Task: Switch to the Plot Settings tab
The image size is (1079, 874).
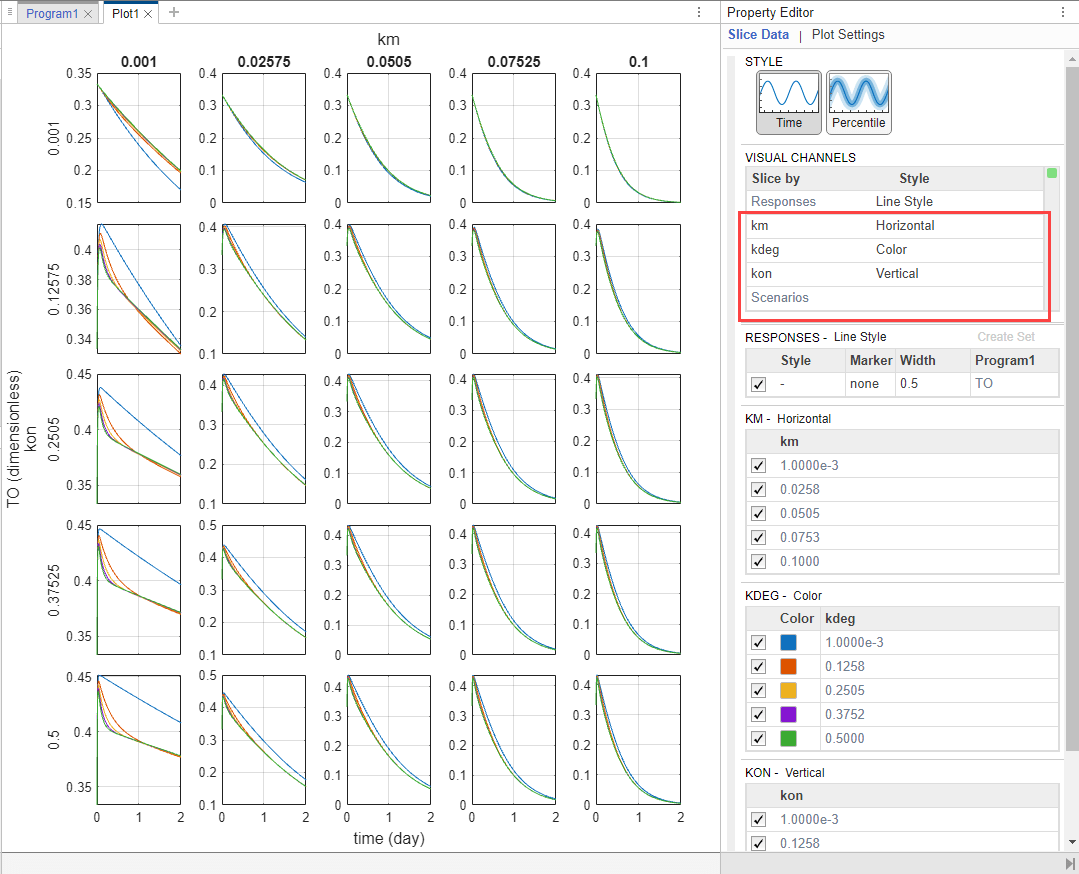Action: [848, 34]
